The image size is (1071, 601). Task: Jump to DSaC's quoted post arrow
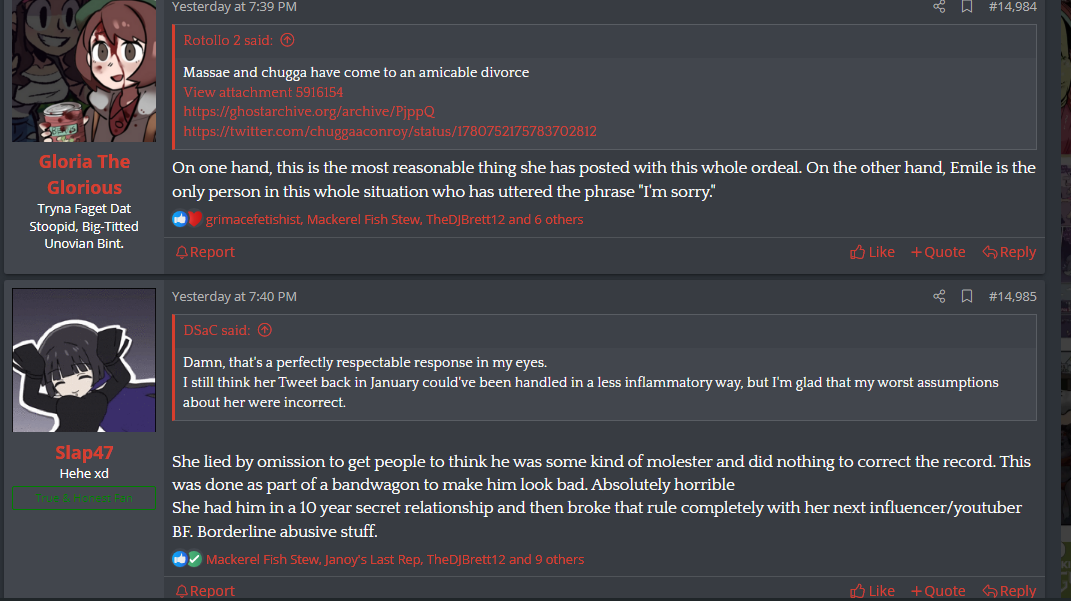tap(265, 330)
